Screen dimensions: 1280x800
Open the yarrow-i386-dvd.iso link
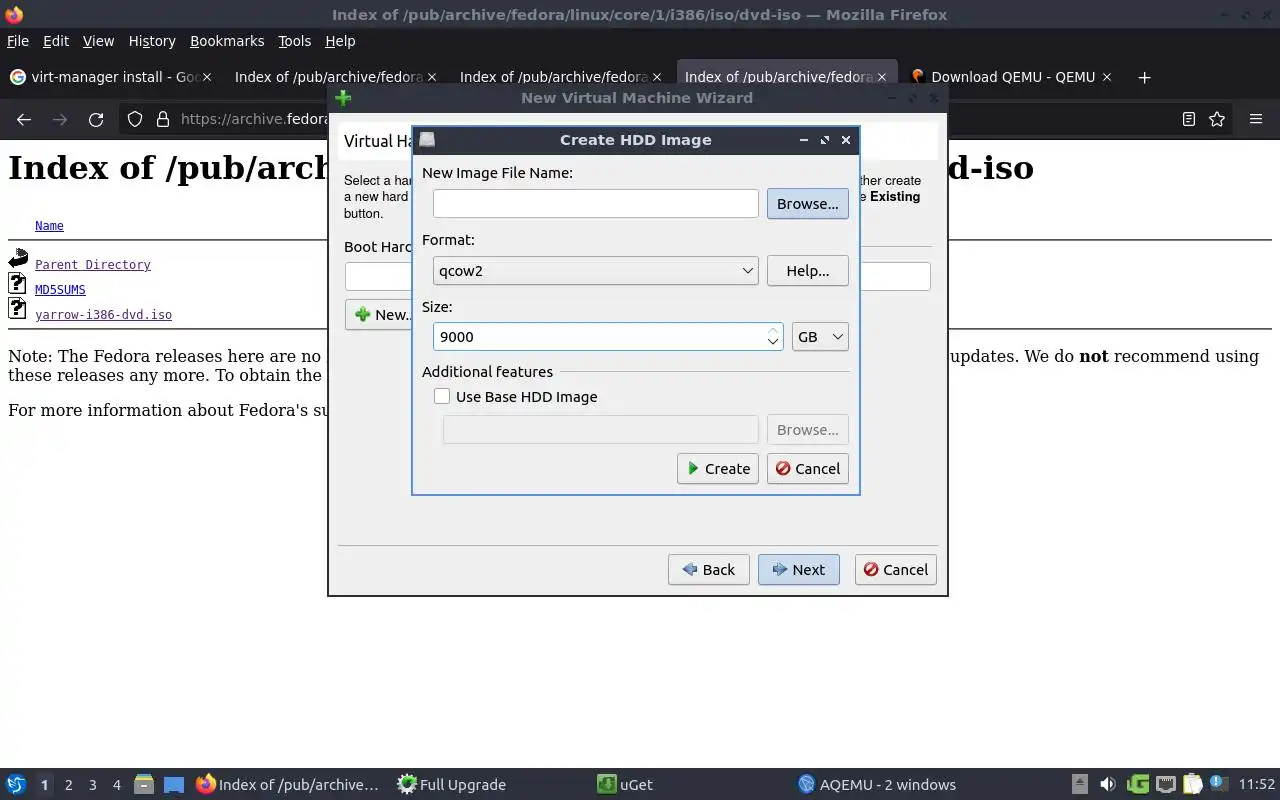tap(103, 315)
